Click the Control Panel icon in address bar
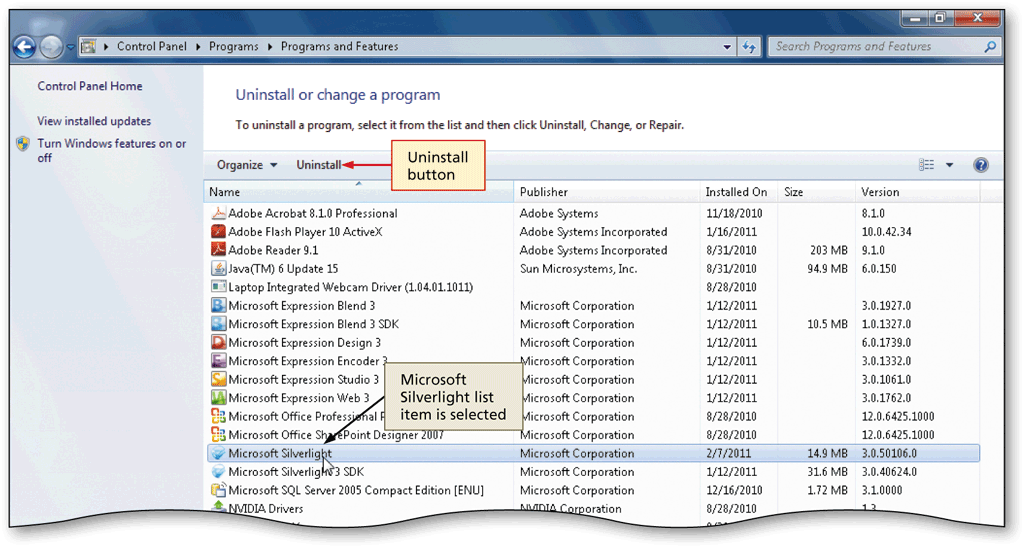Viewport: 1024px width, 547px height. click(x=89, y=46)
